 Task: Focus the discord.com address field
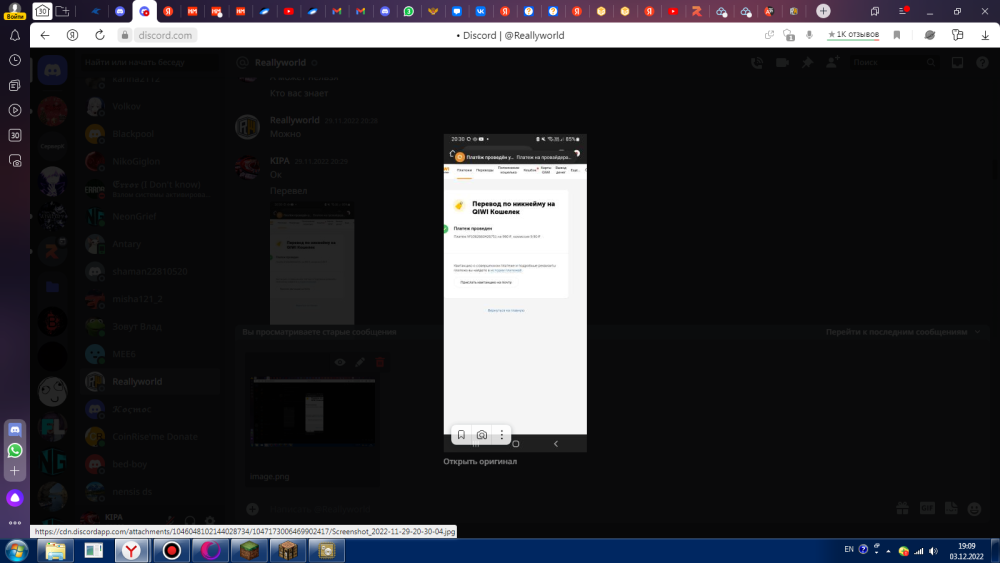(165, 35)
